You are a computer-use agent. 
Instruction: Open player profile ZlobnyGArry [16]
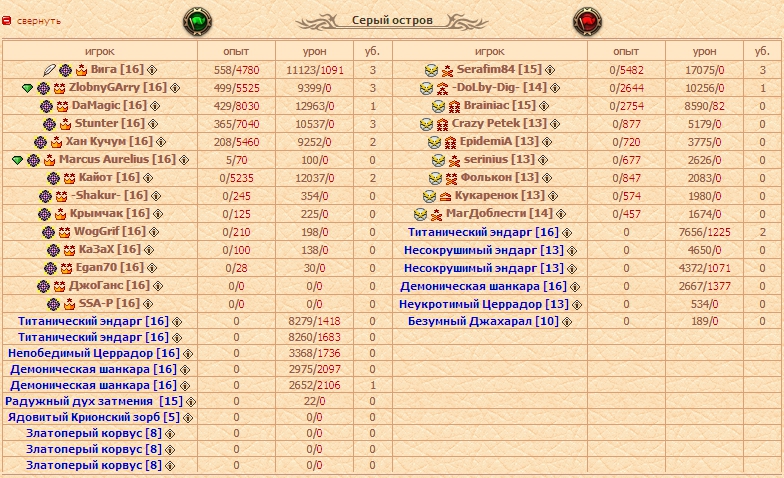tap(118, 87)
